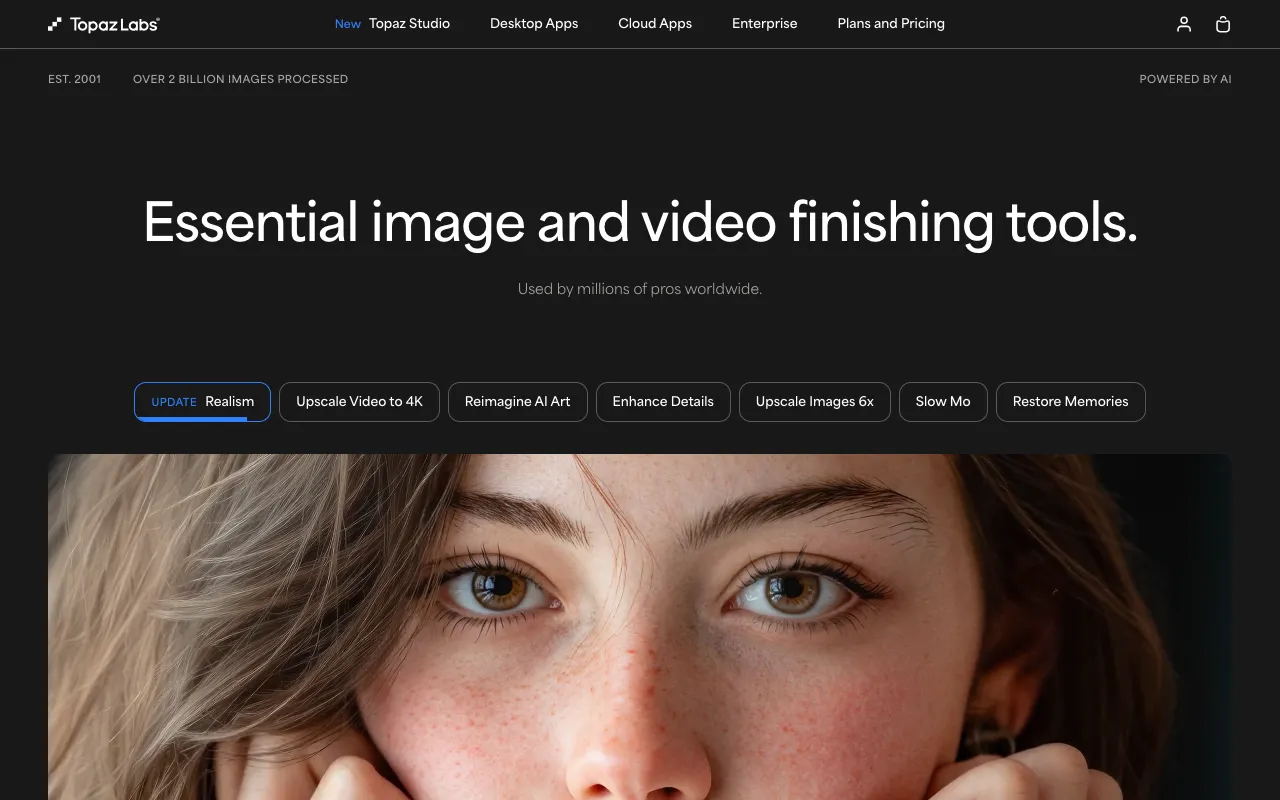Open the Topaz Studio menu item

(x=409, y=23)
